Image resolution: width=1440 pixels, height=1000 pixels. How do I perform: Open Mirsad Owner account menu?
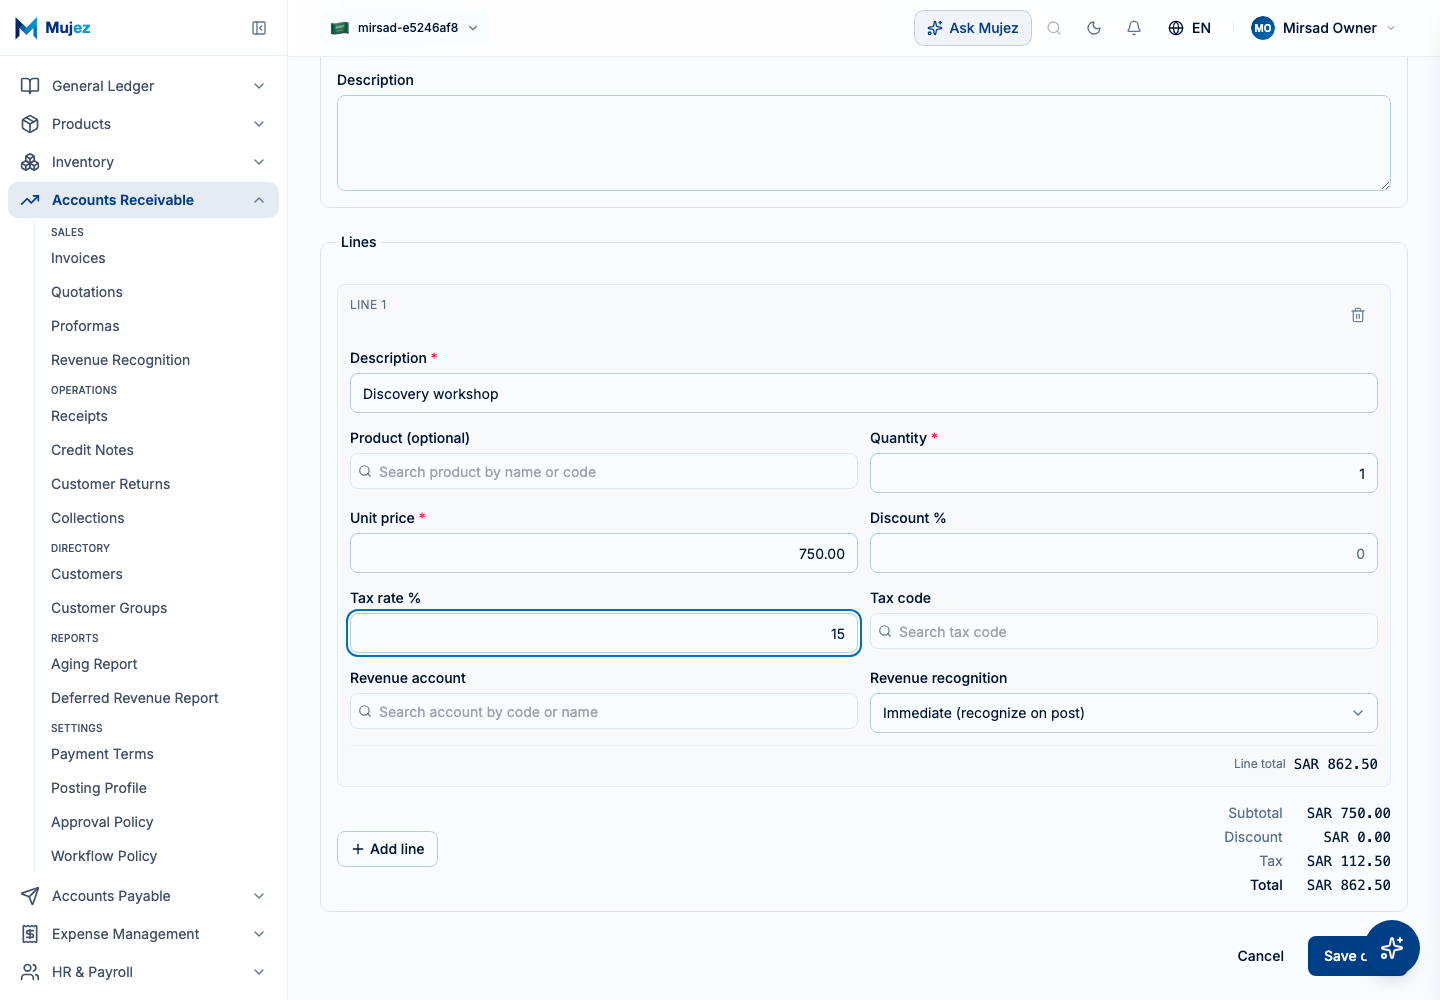1323,28
